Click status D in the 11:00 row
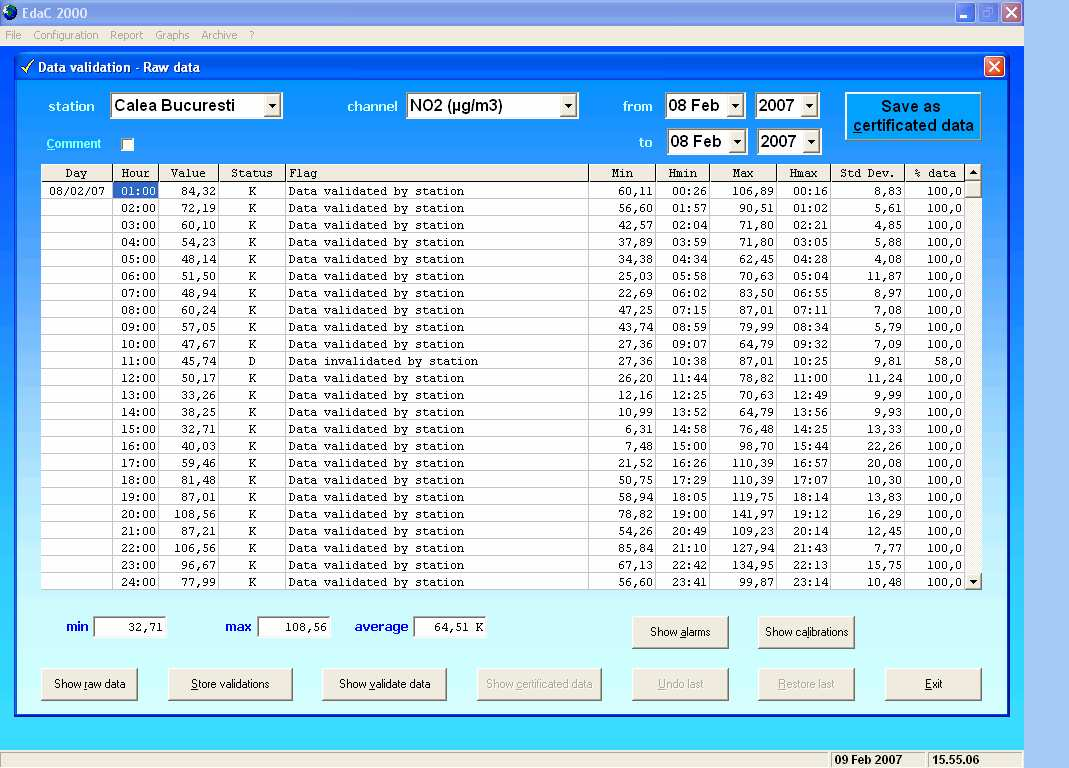The width and height of the screenshot is (1069, 768). point(252,361)
